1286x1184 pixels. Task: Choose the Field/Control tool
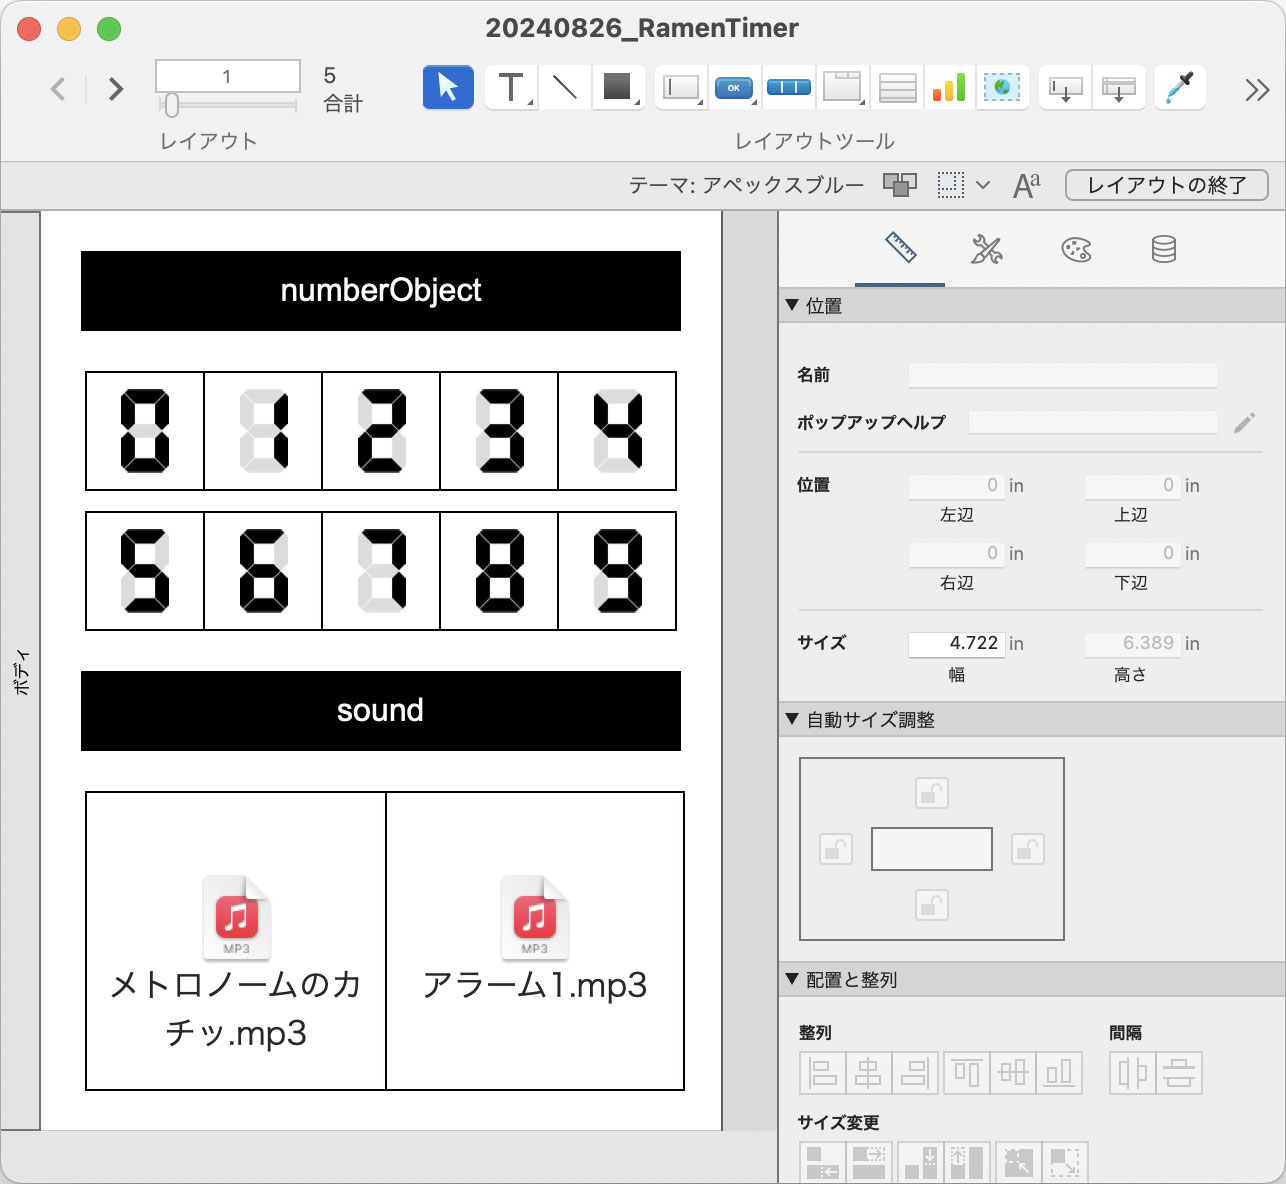[681, 88]
